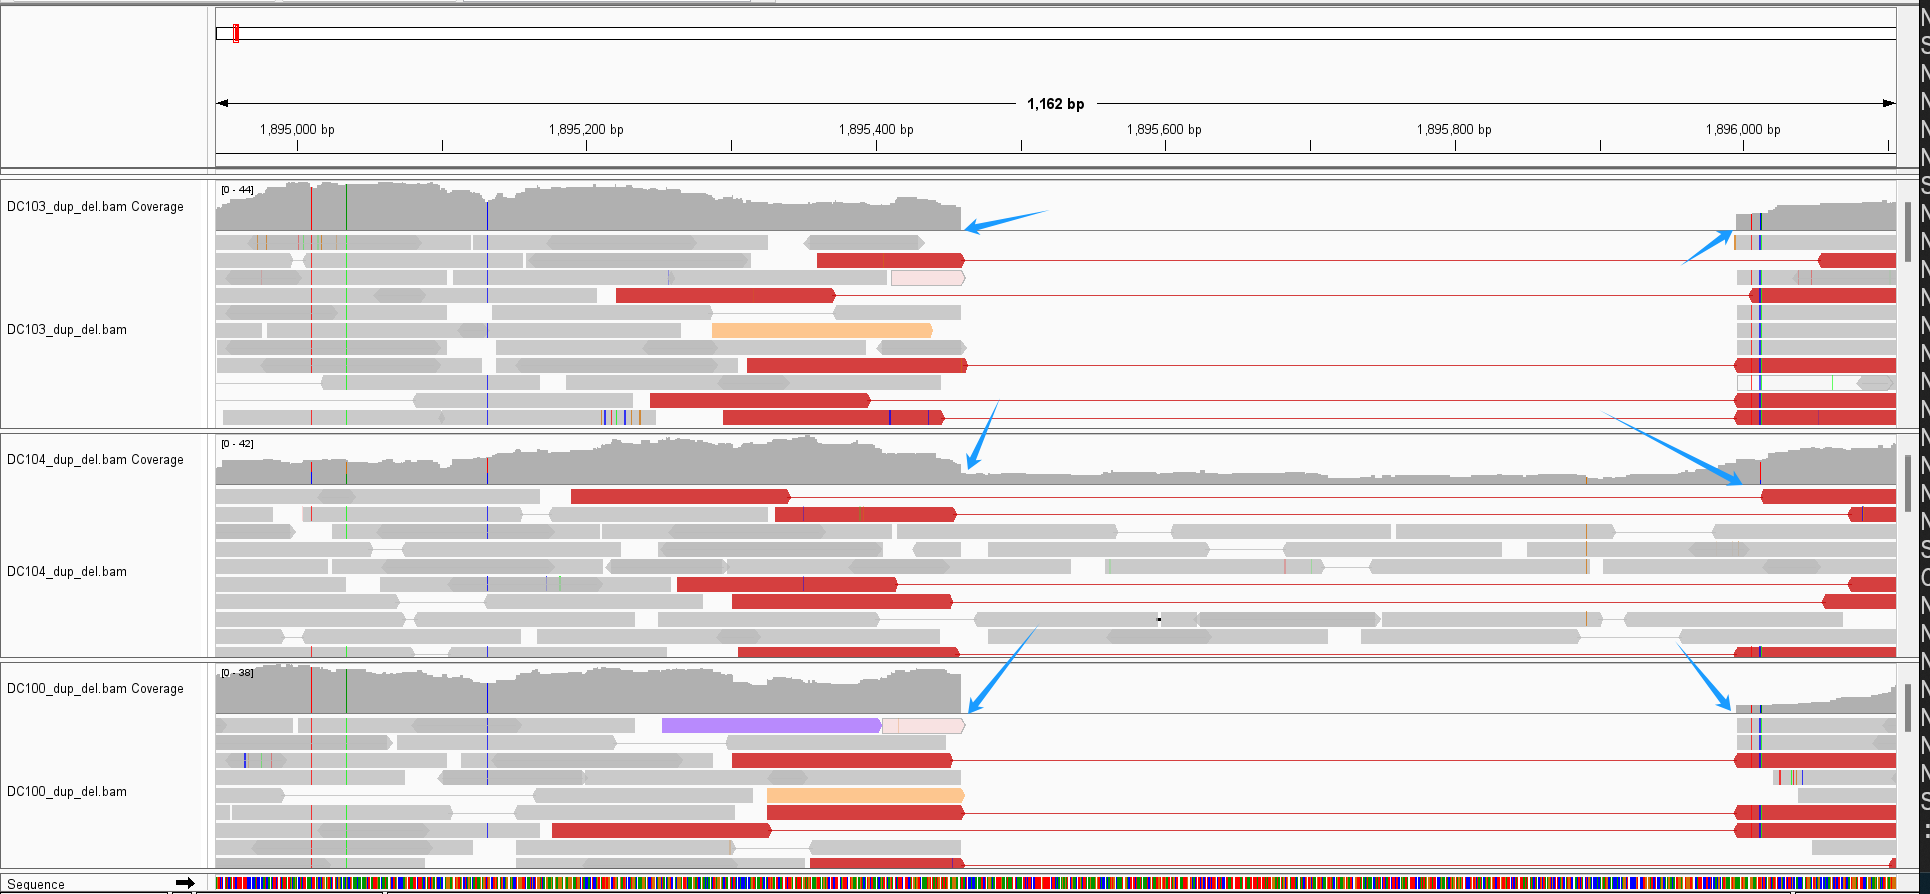Click the [0 - 44] data range label

point(238,189)
